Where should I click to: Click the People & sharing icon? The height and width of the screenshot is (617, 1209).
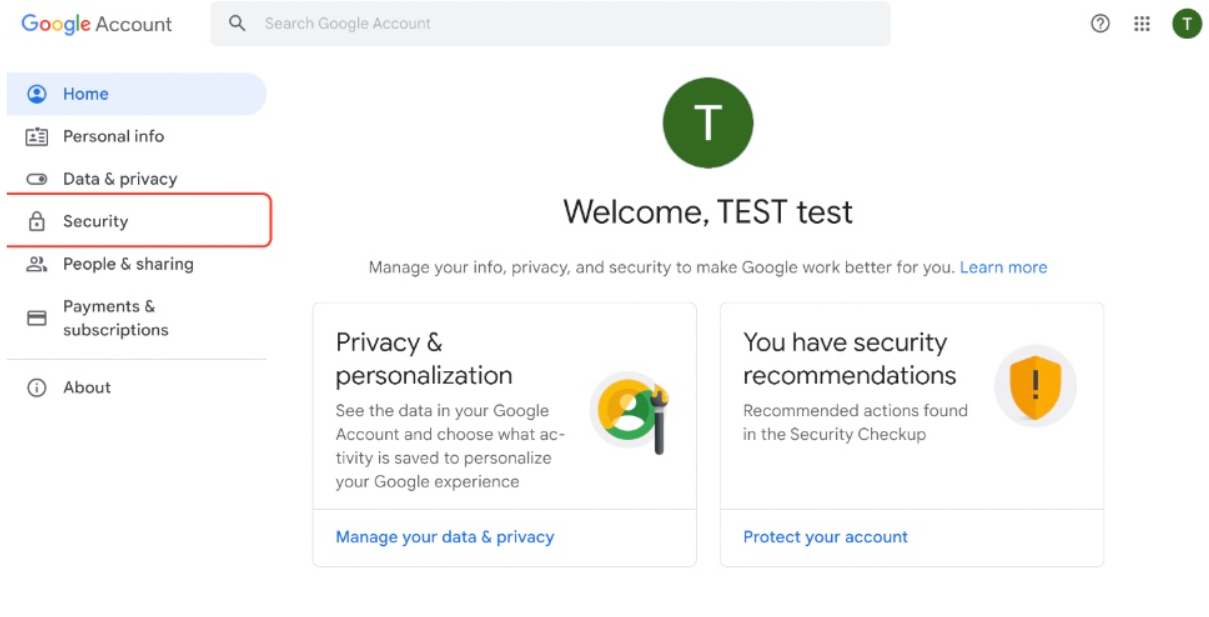click(x=37, y=264)
